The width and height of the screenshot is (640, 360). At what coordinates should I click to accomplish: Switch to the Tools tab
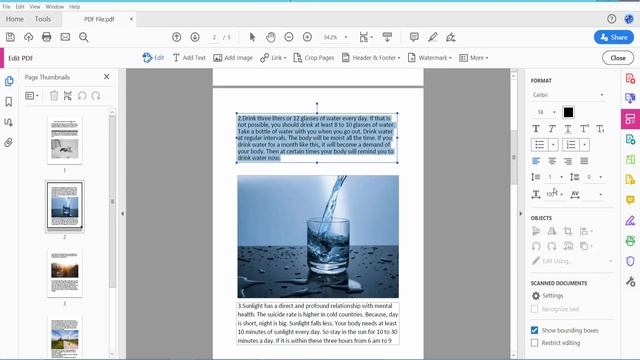pos(43,19)
